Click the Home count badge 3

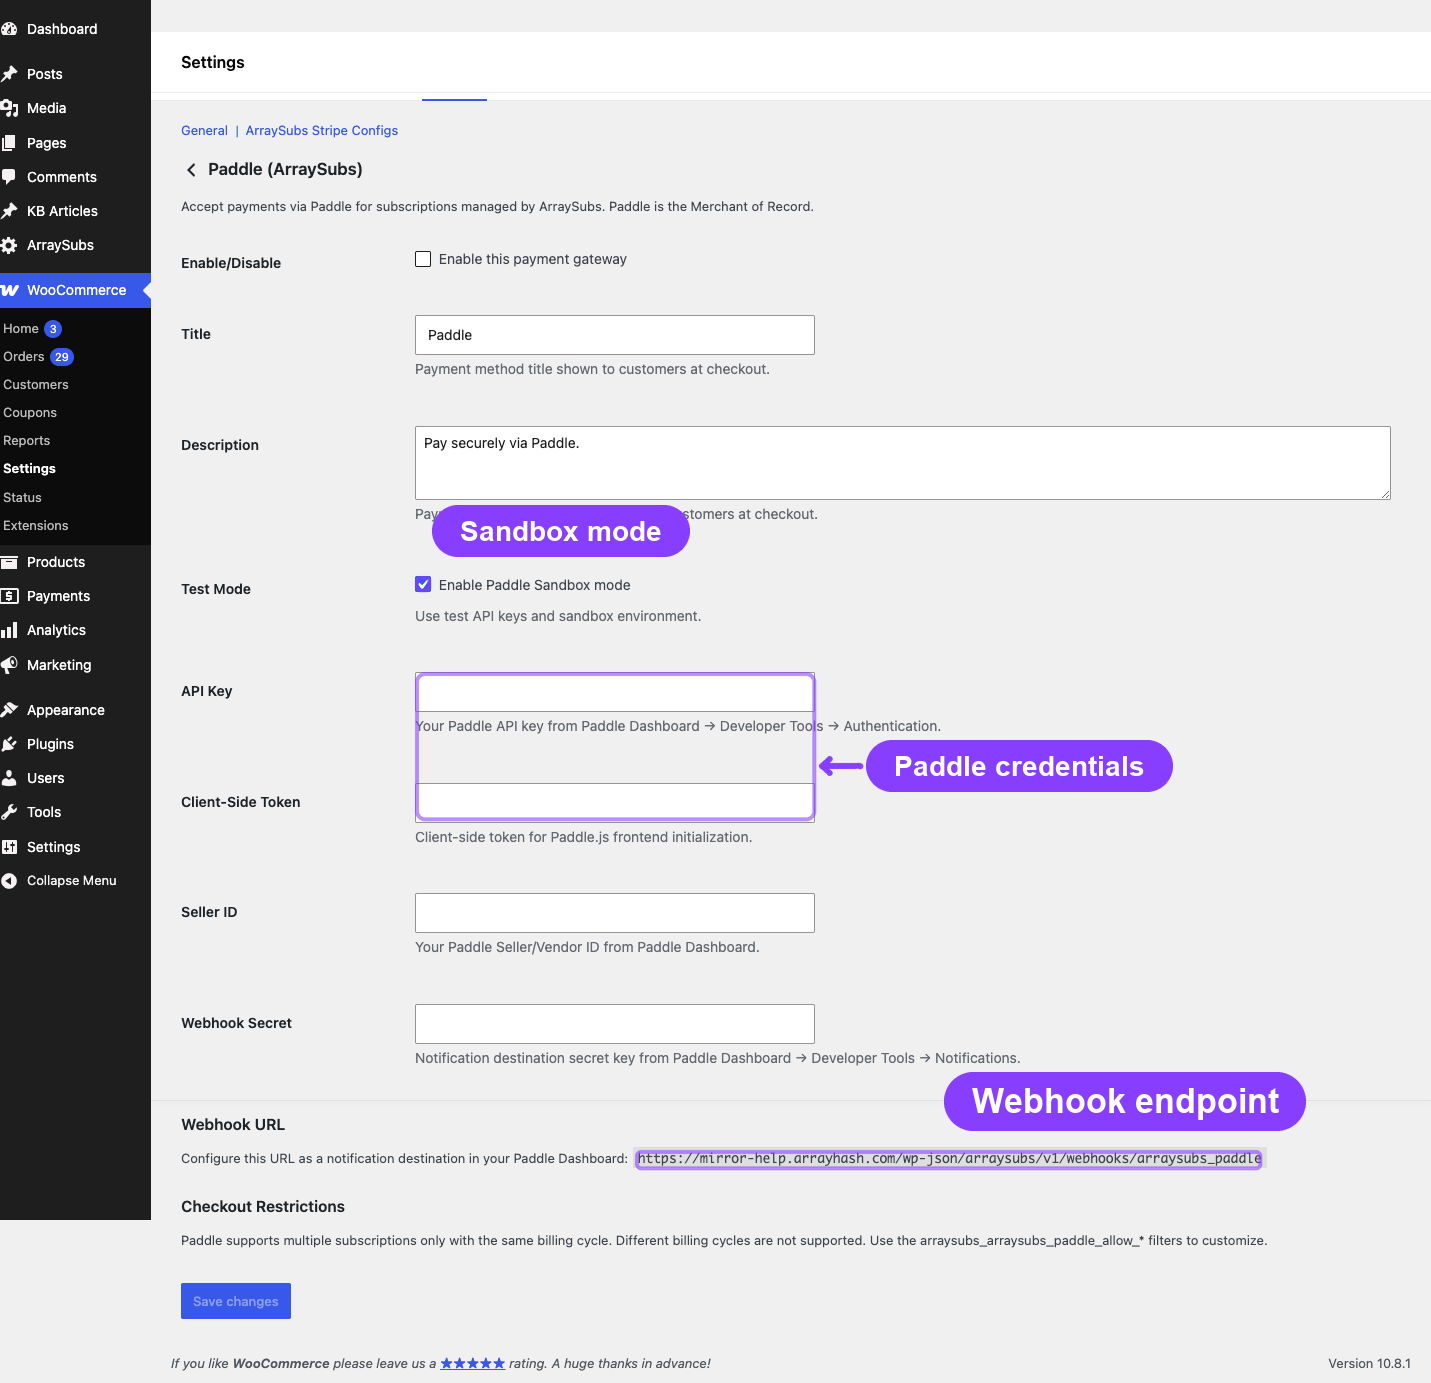pyautogui.click(x=53, y=329)
